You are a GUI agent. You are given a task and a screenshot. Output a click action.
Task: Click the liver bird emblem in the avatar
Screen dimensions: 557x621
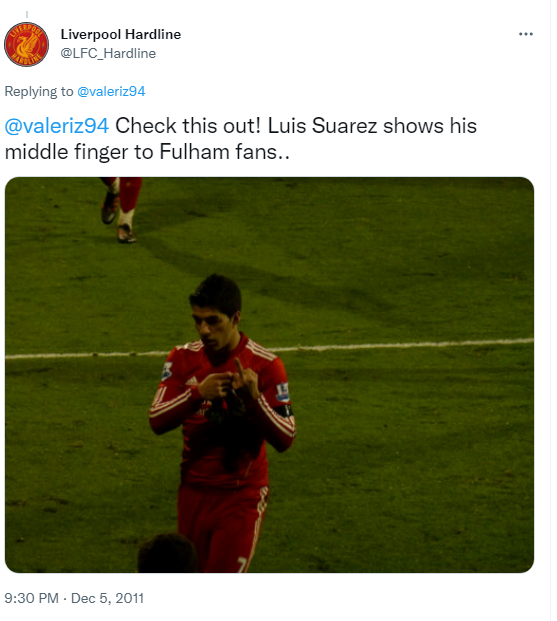point(27,44)
